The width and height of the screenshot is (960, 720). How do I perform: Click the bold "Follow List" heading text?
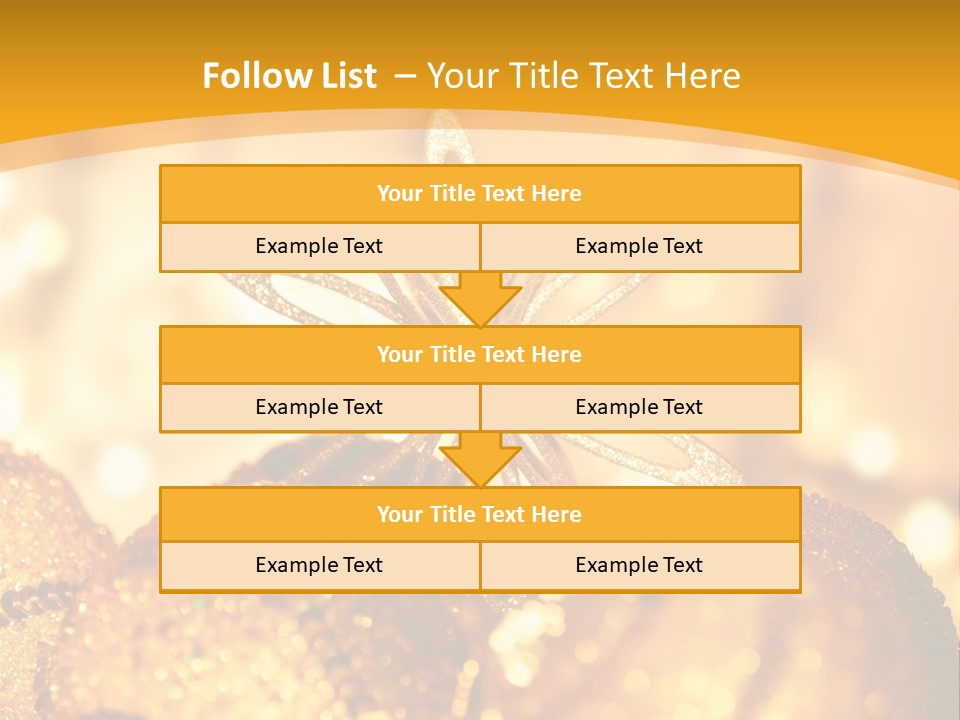pos(289,76)
